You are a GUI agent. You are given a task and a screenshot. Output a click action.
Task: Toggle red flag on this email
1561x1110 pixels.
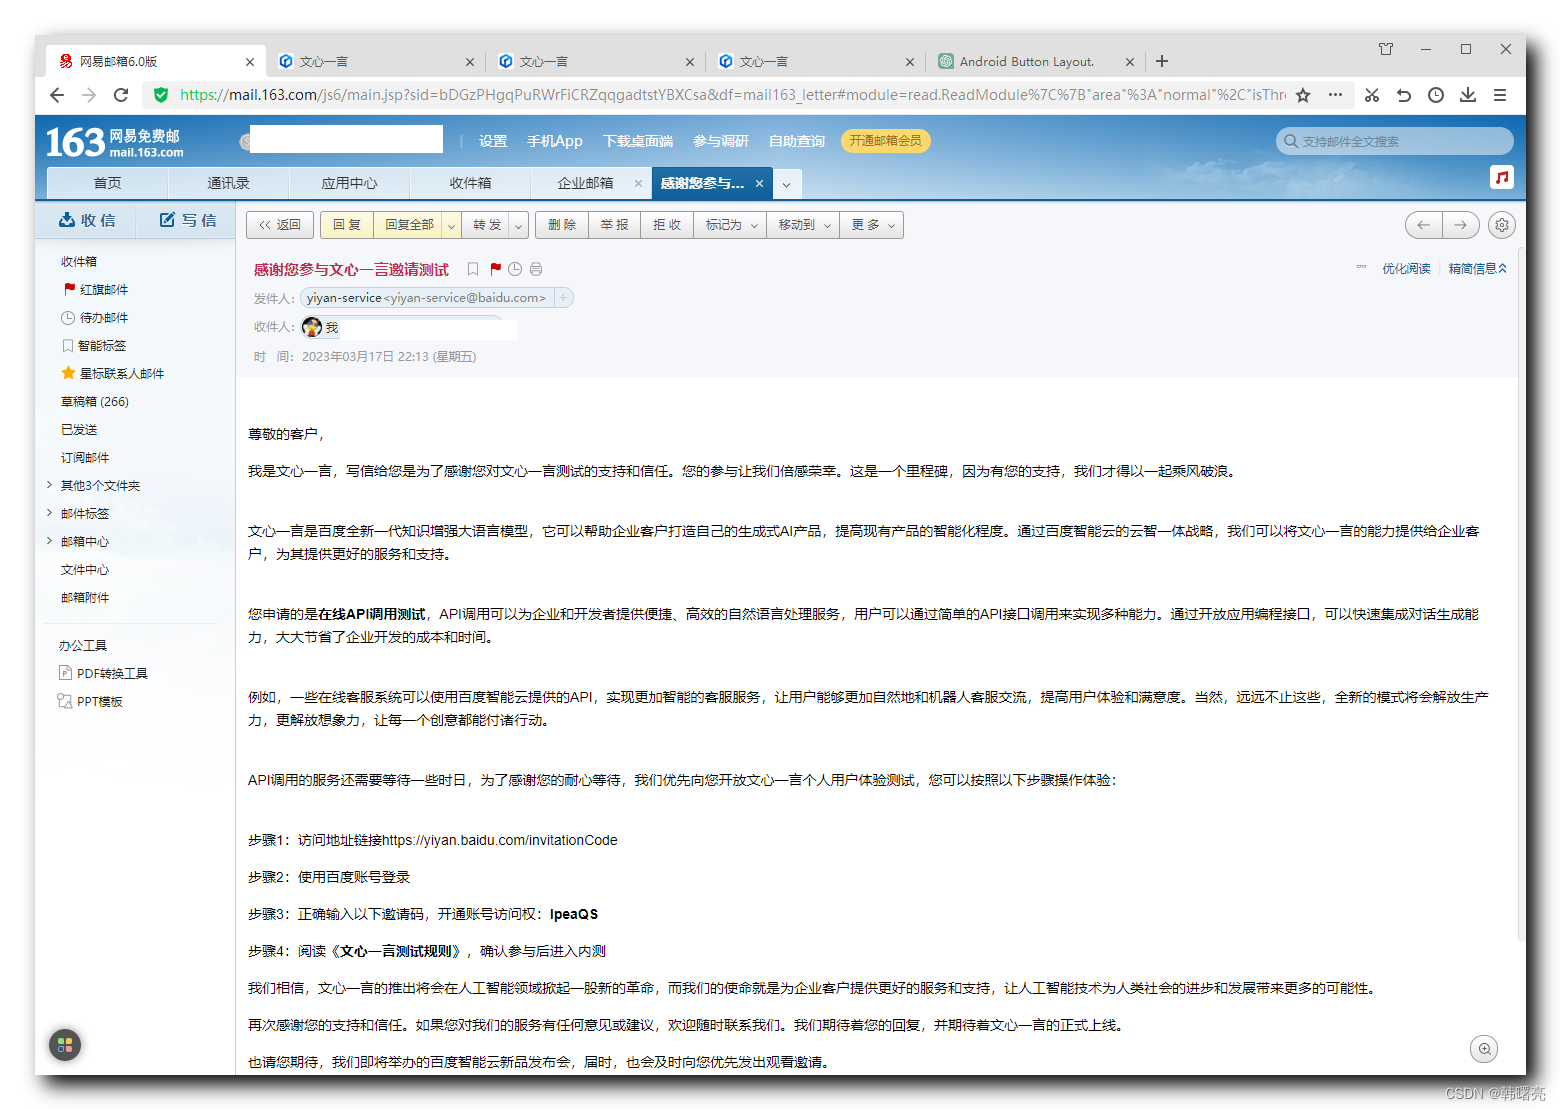[x=495, y=269]
